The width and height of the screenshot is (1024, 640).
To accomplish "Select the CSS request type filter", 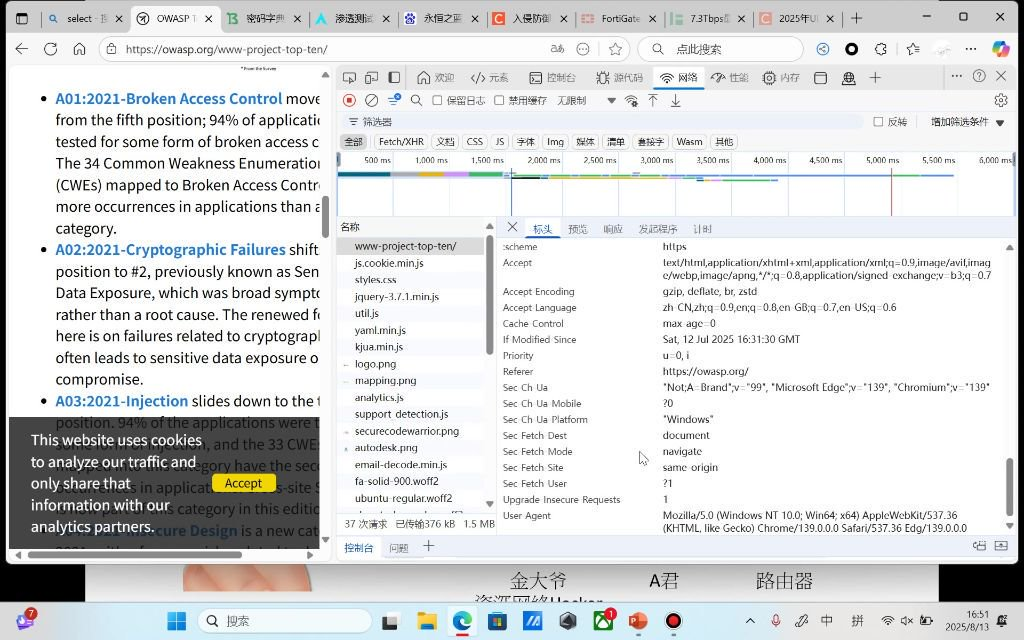I will point(475,142).
